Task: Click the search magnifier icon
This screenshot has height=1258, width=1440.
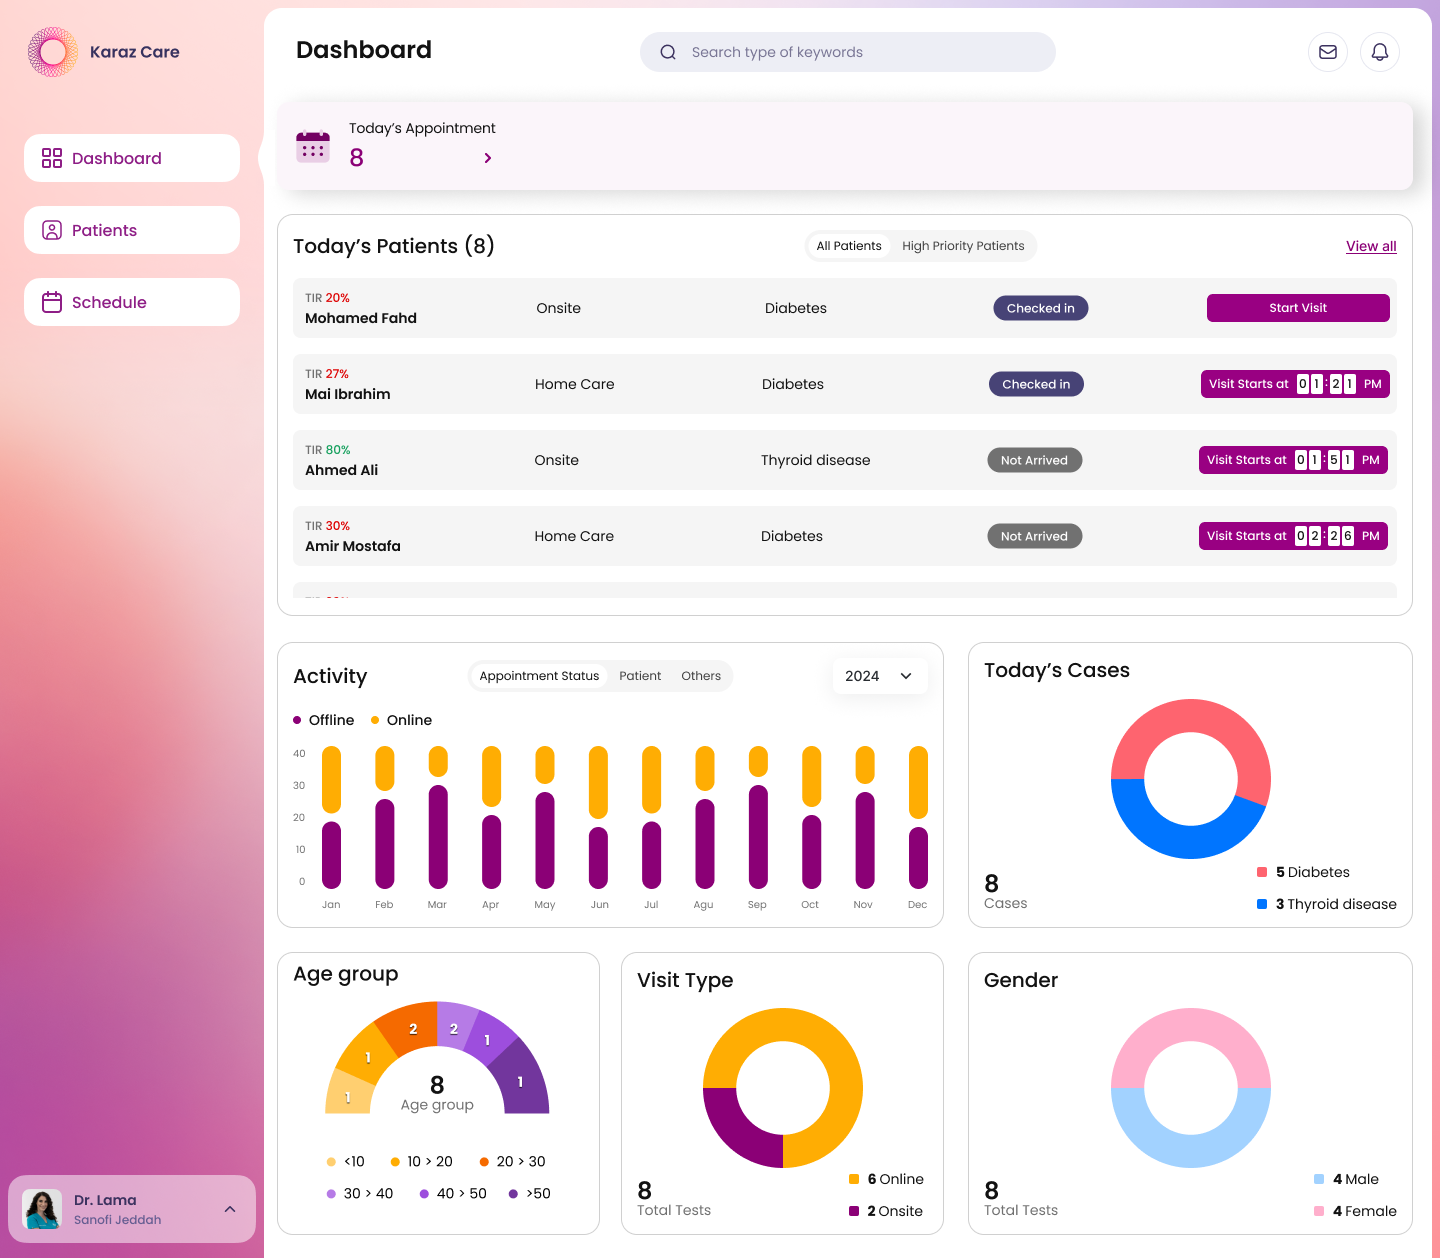Action: click(x=668, y=52)
